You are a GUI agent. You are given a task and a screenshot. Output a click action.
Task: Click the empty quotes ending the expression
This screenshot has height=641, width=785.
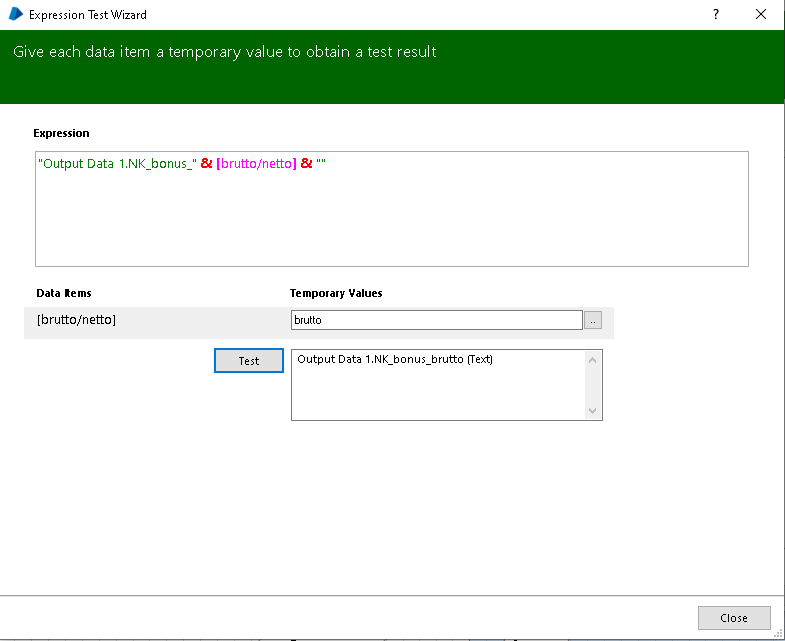coord(322,164)
